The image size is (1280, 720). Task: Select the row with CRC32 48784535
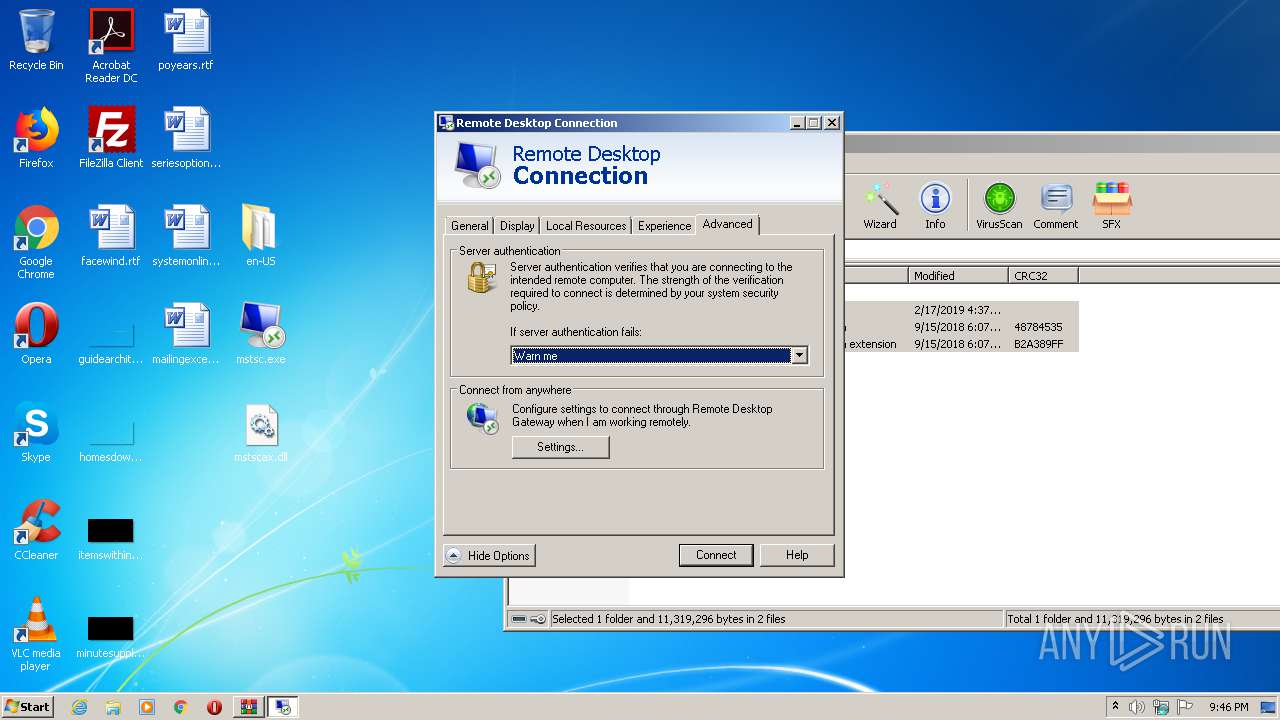point(960,327)
